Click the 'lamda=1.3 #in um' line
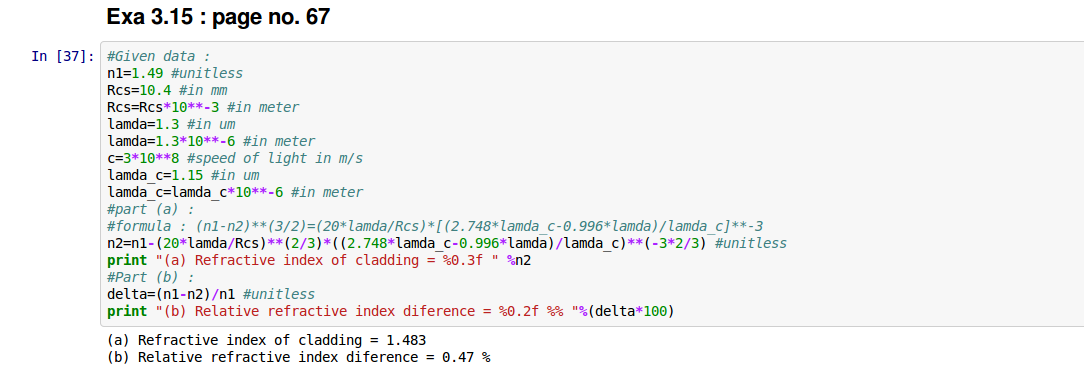Viewport: 1084px width, 375px height. (x=171, y=125)
